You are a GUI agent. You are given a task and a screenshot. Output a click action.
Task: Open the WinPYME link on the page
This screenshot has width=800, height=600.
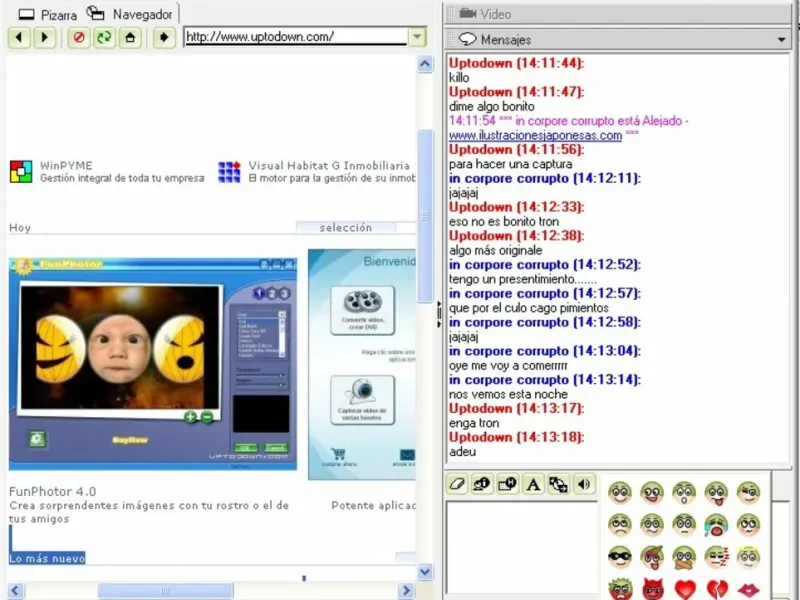(66, 166)
